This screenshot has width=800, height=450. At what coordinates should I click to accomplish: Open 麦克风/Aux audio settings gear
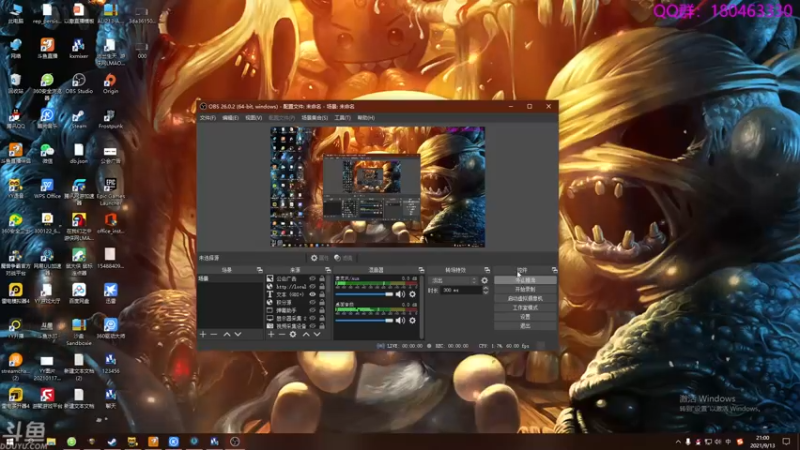tap(412, 294)
